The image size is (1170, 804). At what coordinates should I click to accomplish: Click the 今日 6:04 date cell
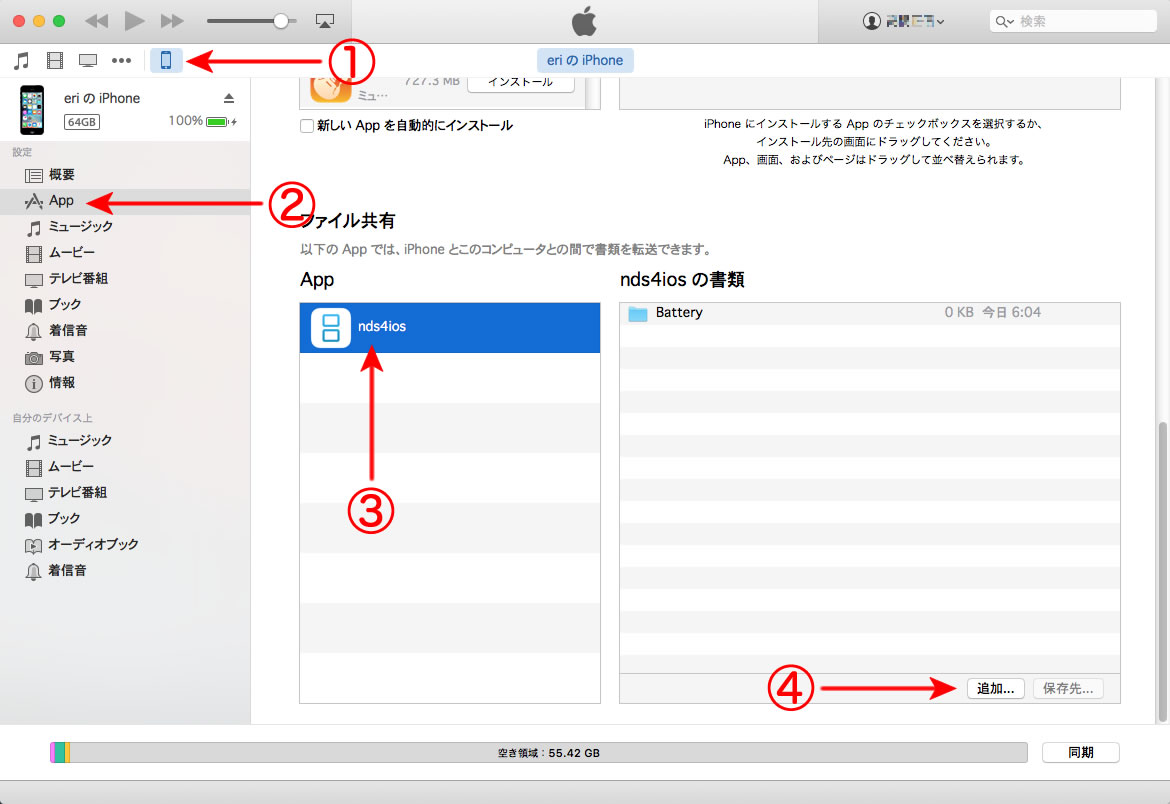(1011, 313)
